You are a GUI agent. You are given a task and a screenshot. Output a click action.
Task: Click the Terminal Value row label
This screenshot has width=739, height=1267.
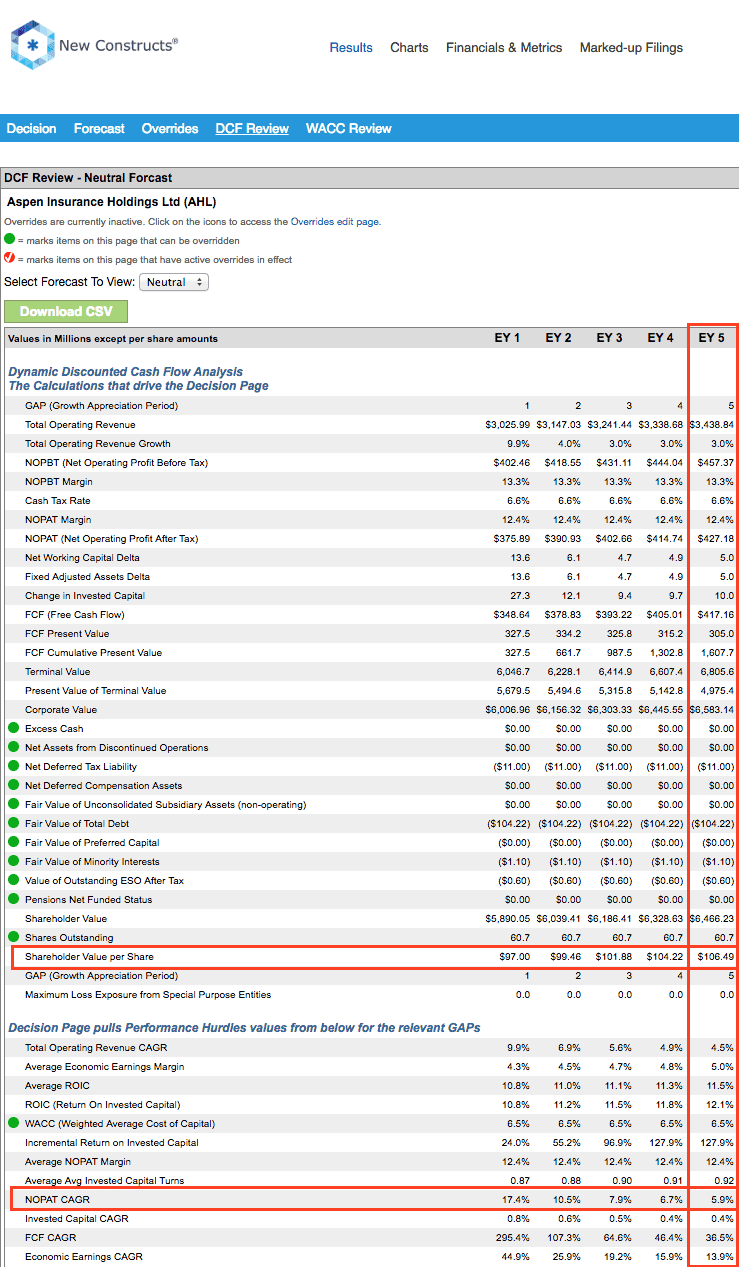57,671
